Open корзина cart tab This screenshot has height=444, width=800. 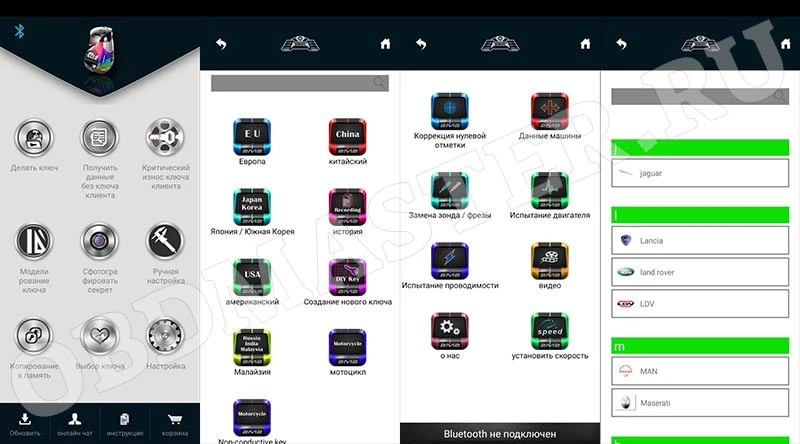tap(174, 424)
